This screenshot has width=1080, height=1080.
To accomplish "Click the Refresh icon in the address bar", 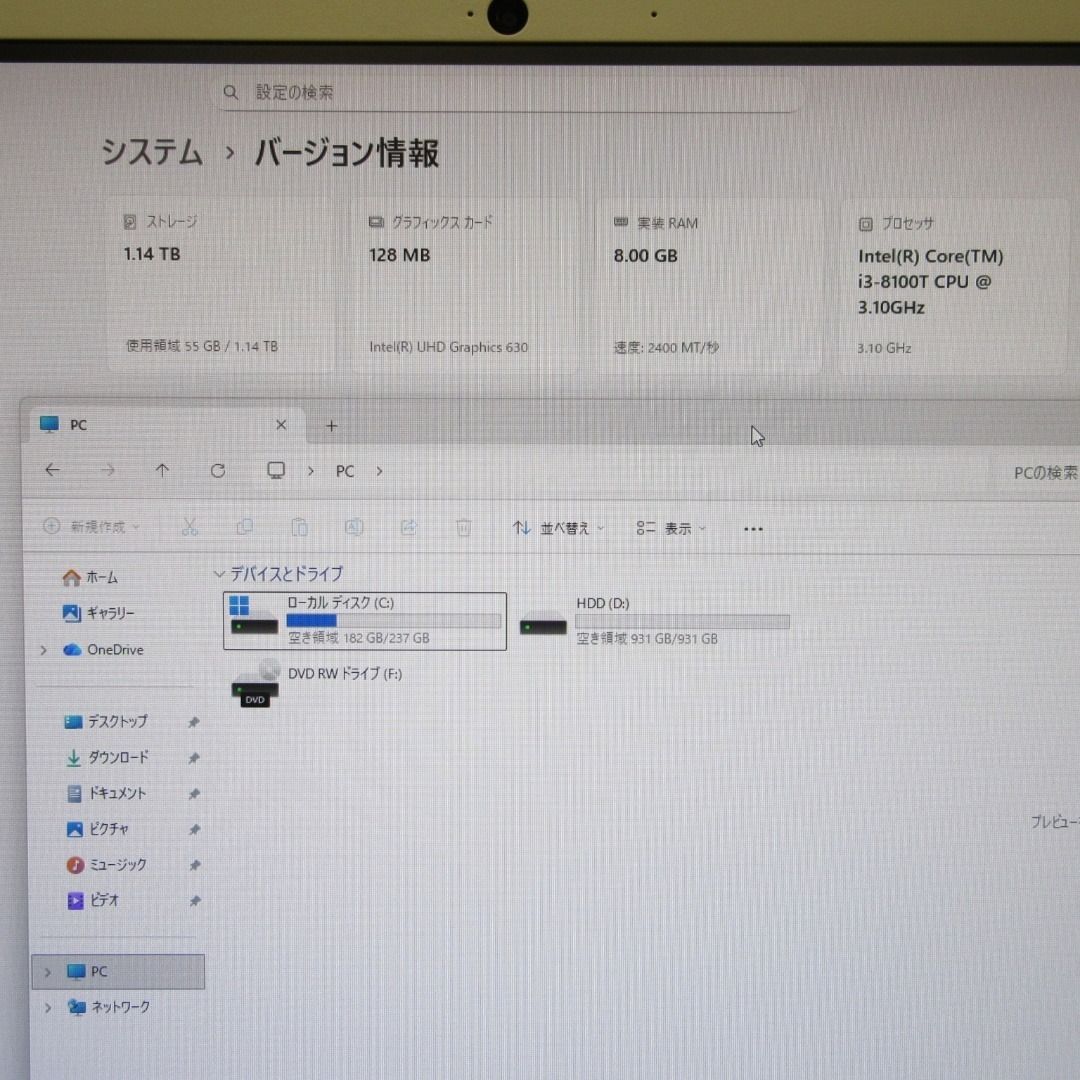I will pos(217,470).
